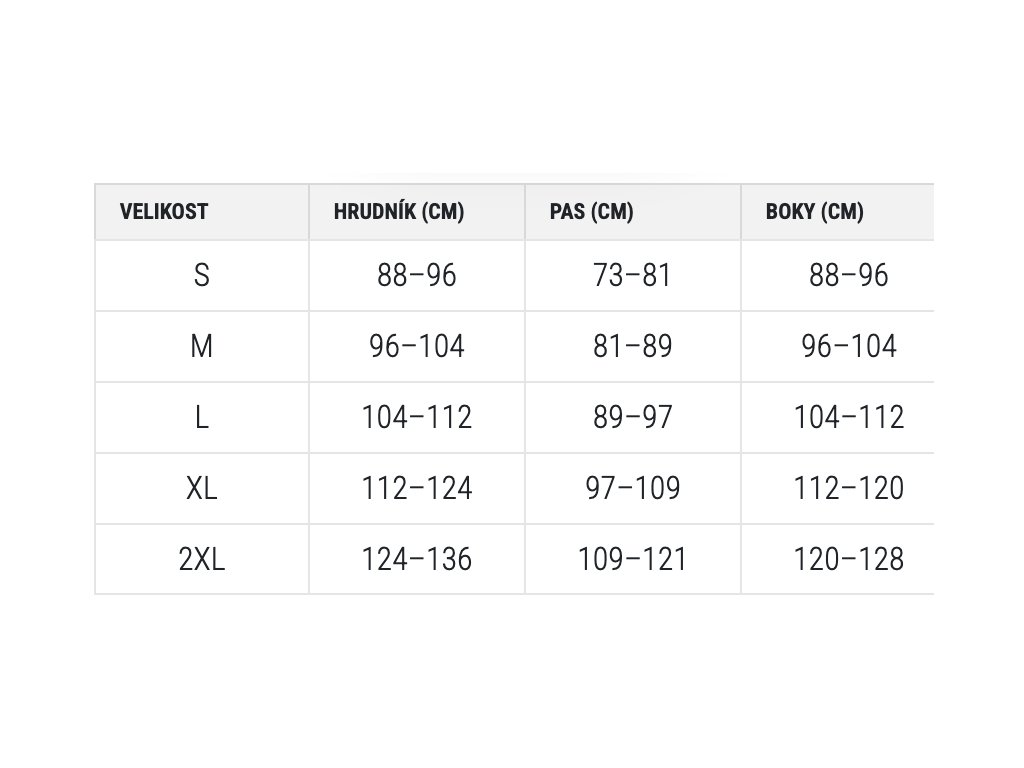Screen dimensions: 1024x768
Task: Click the 97–109 waist value
Action: coord(632,488)
